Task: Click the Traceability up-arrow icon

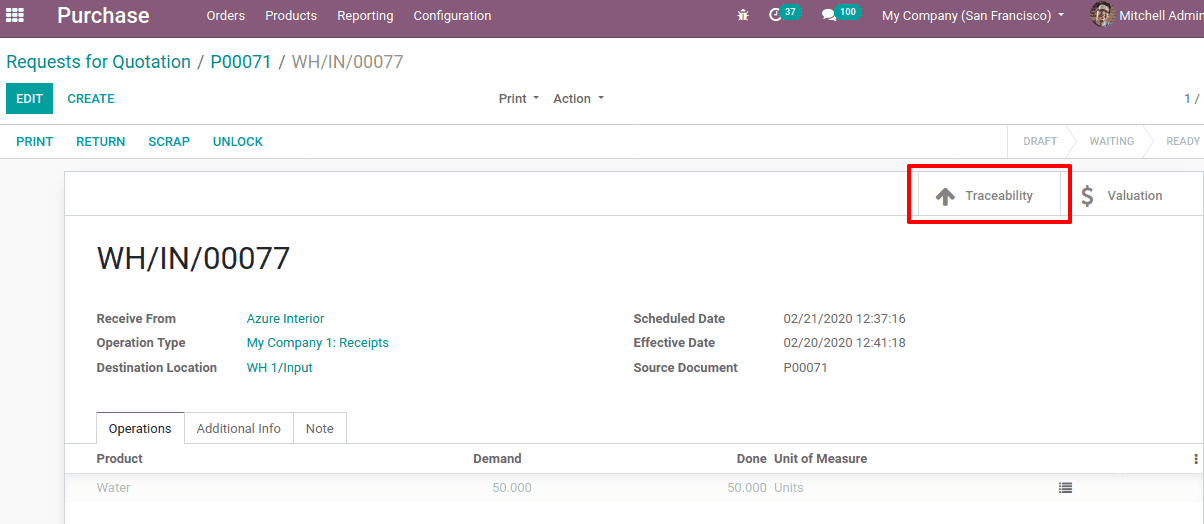Action: click(x=945, y=196)
